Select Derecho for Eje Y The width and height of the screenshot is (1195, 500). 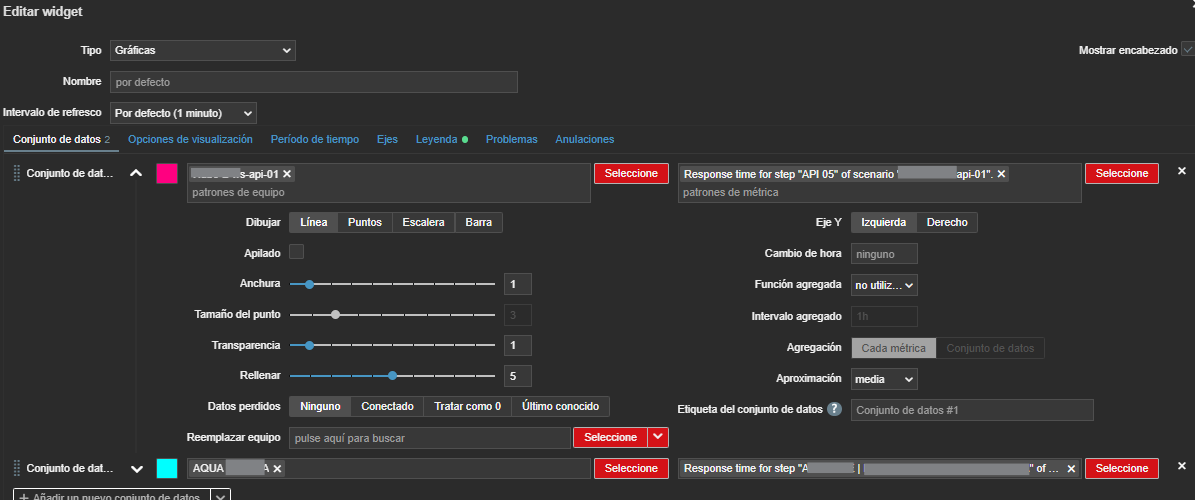(x=946, y=223)
